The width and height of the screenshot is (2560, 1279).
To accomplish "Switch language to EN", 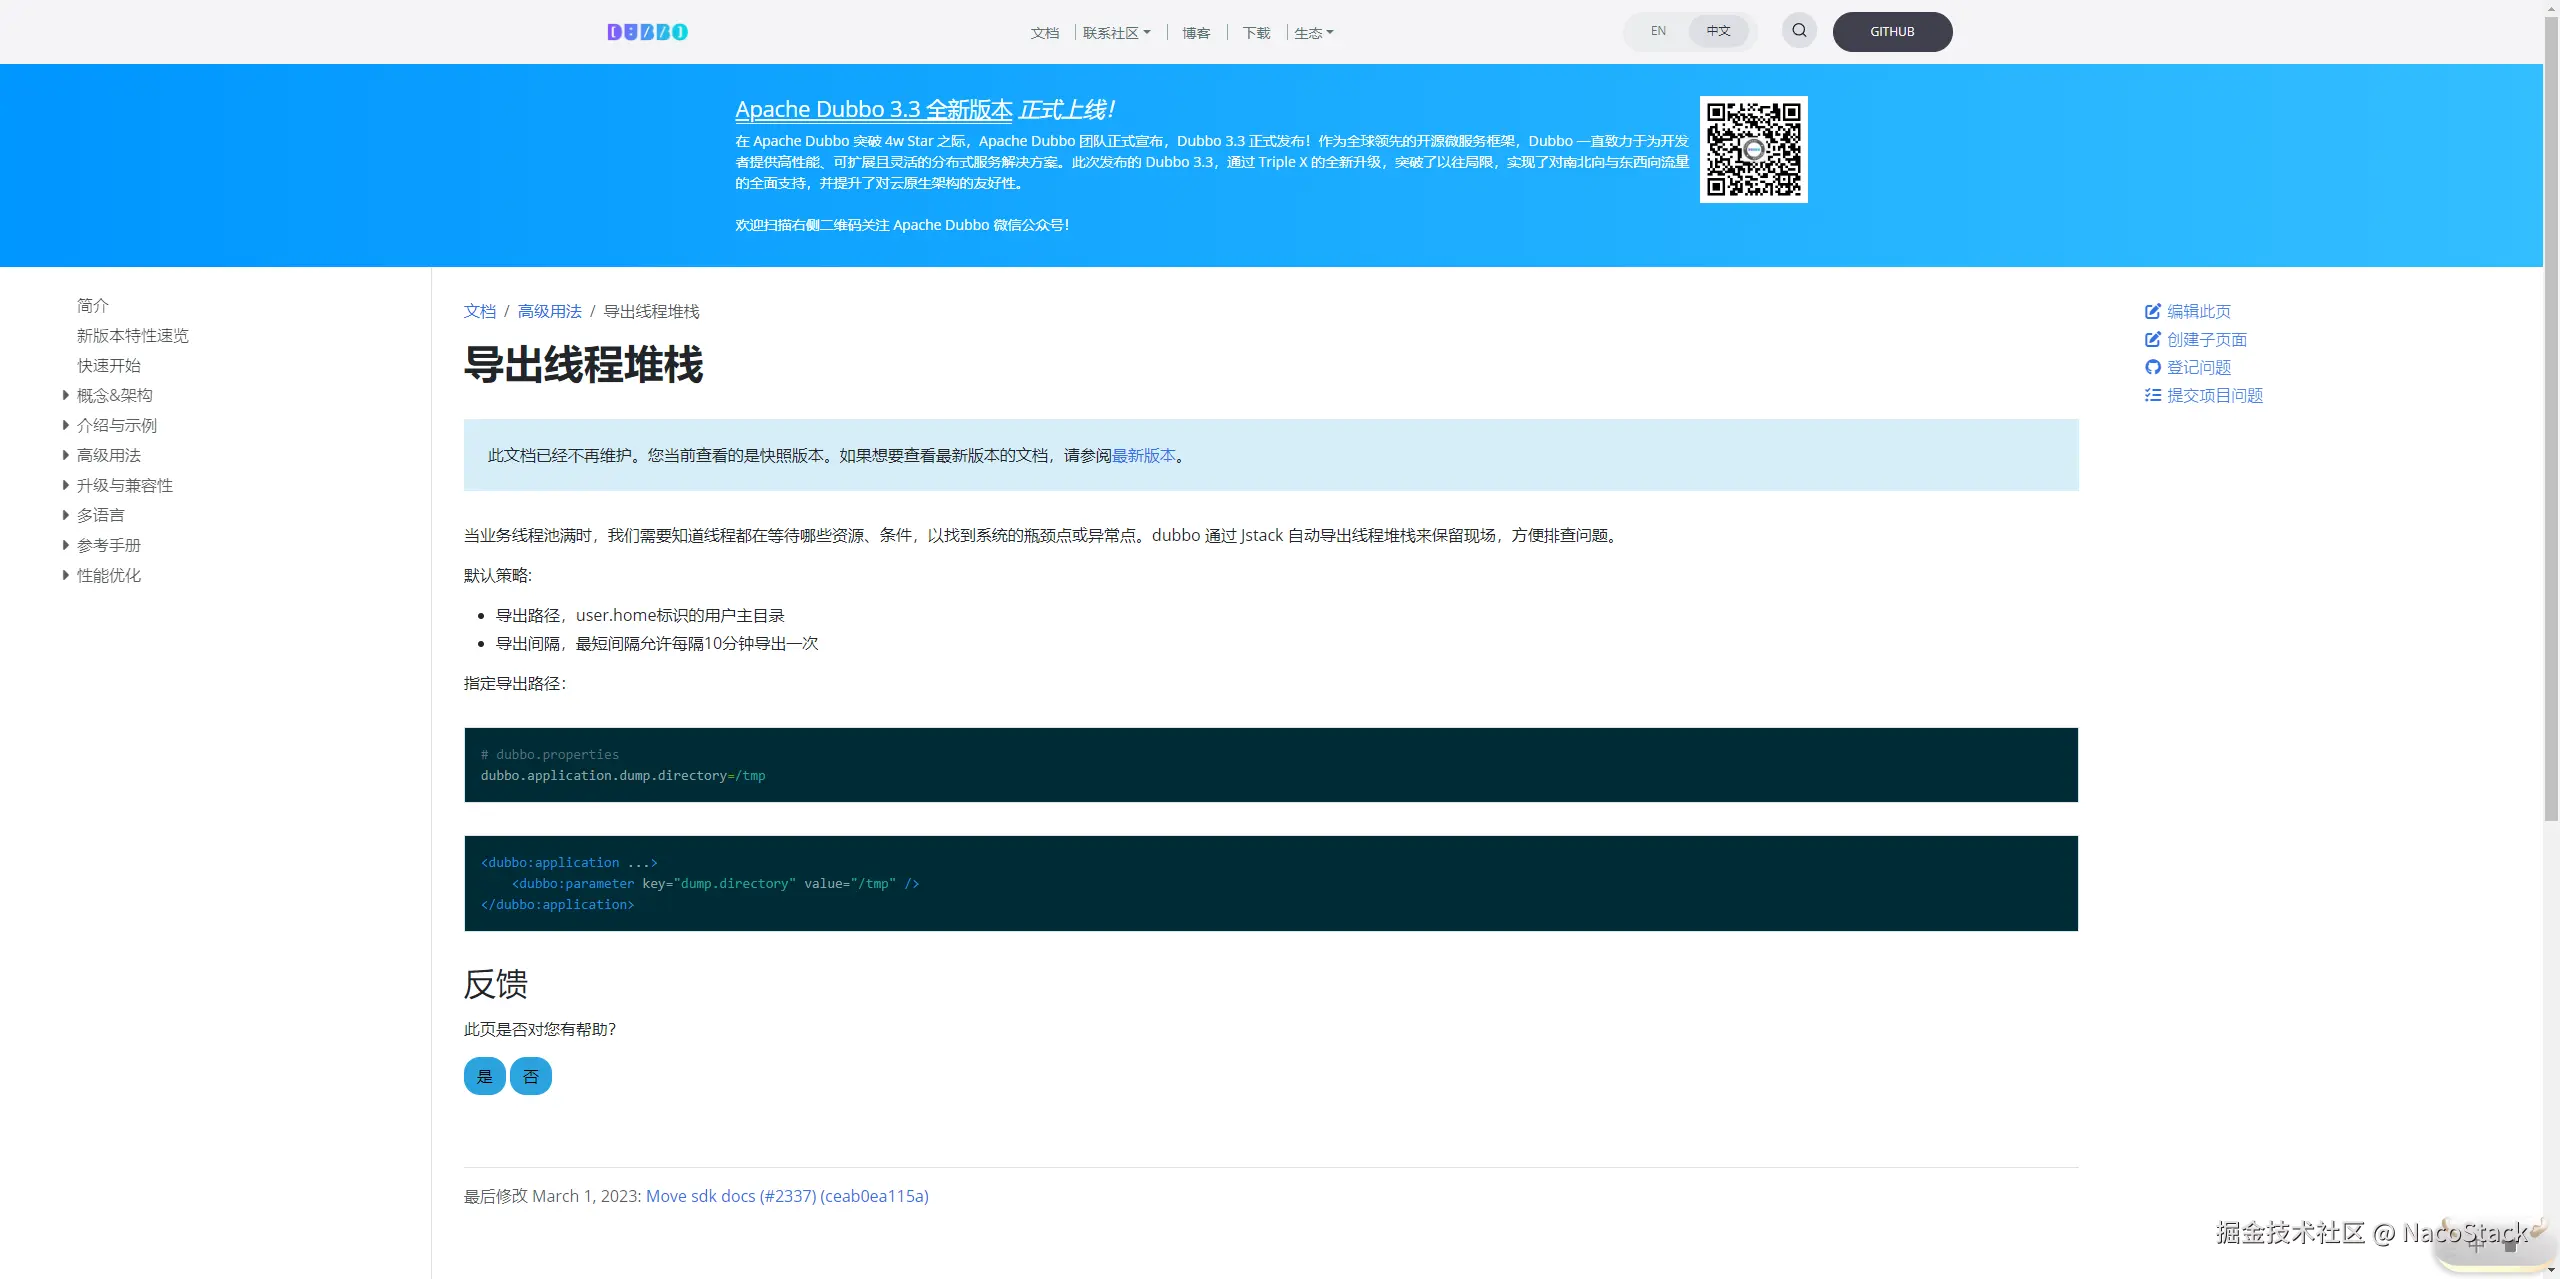I will pyautogui.click(x=1658, y=31).
